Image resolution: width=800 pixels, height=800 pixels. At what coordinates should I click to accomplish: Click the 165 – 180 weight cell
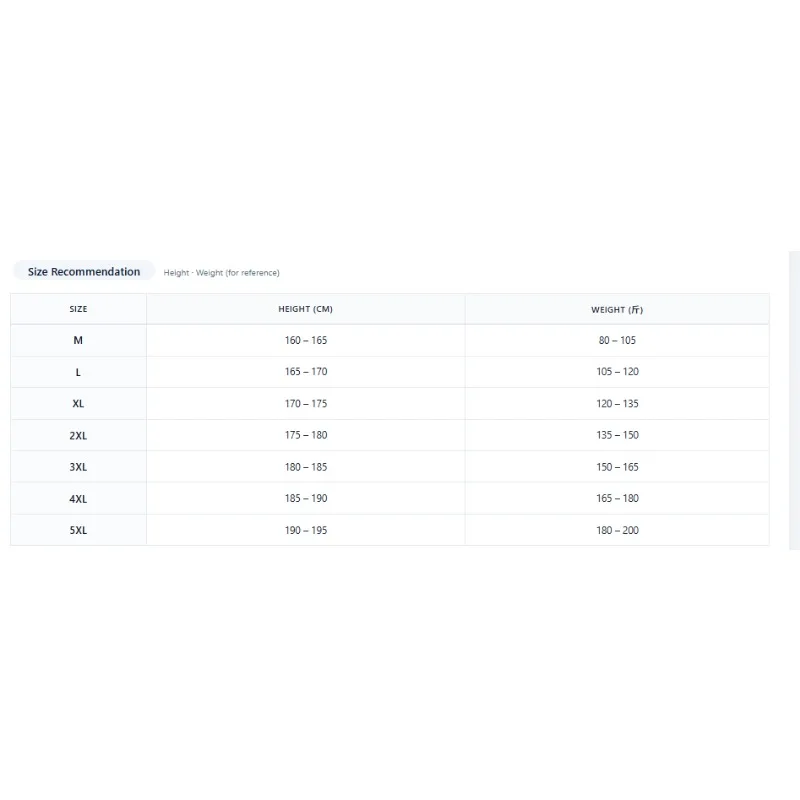point(617,499)
